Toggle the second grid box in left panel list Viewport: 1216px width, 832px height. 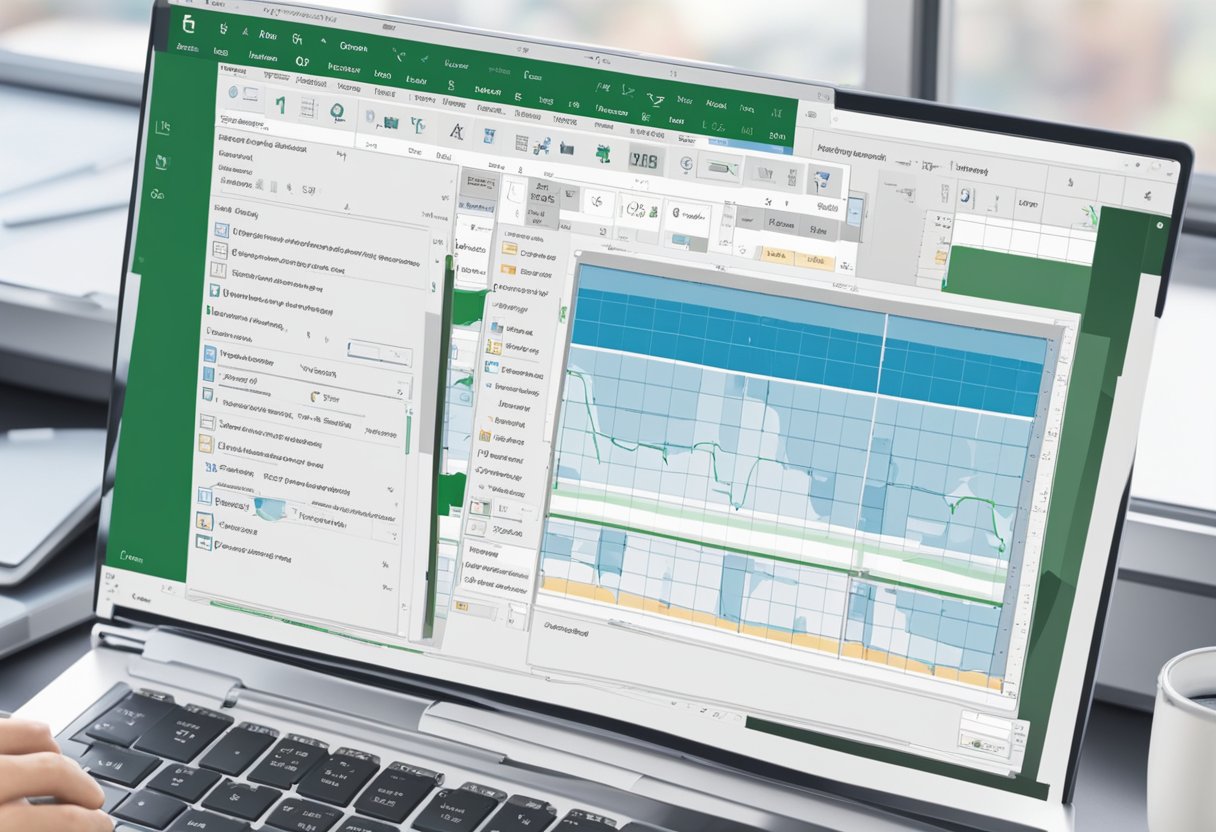(220, 250)
